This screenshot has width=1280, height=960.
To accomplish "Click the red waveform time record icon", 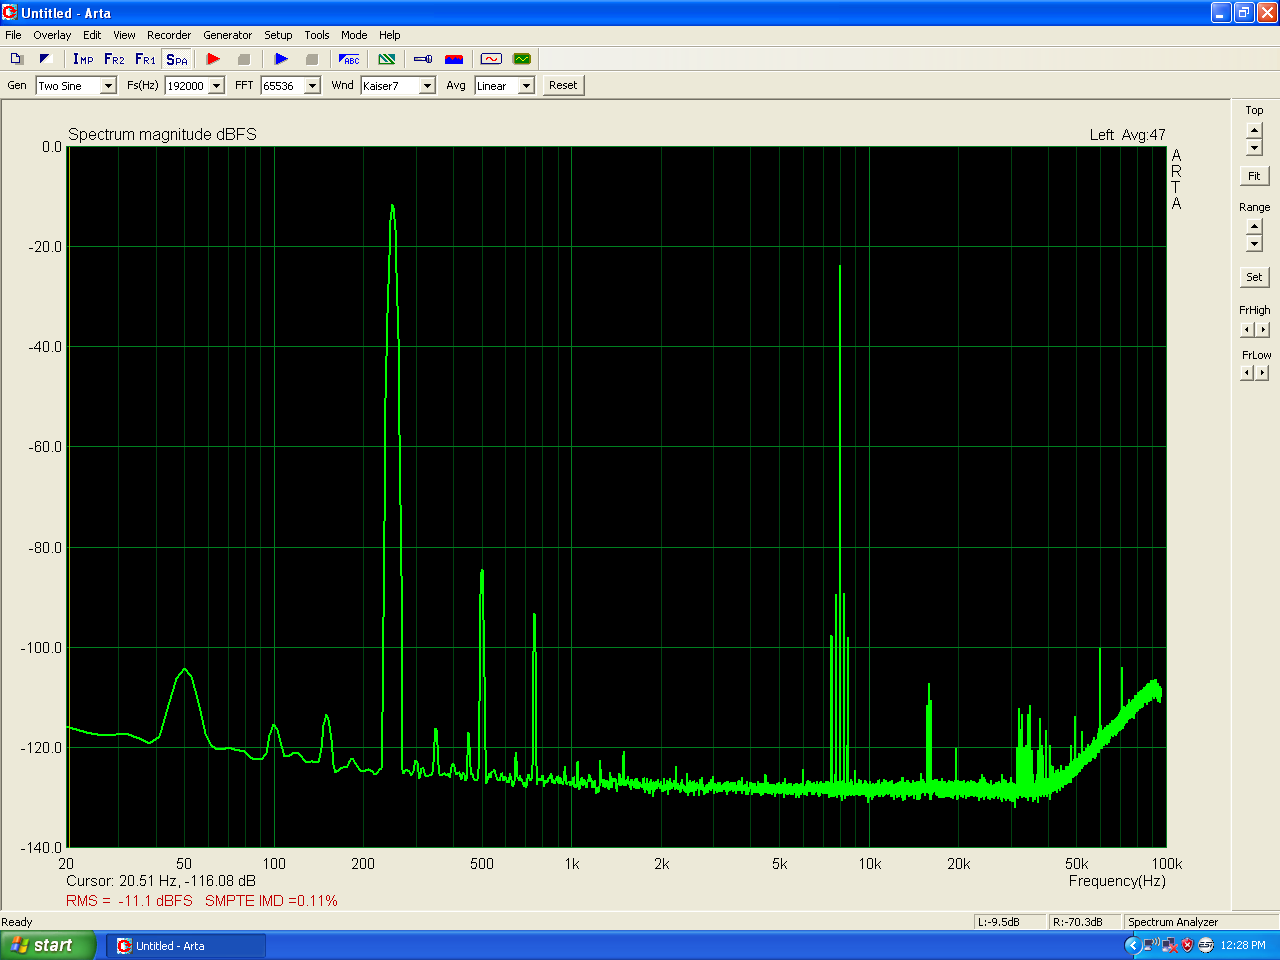I will tap(491, 59).
